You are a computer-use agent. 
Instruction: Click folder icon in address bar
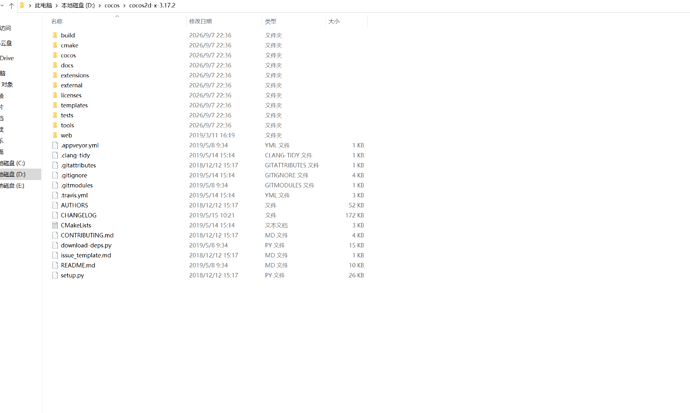point(22,5)
